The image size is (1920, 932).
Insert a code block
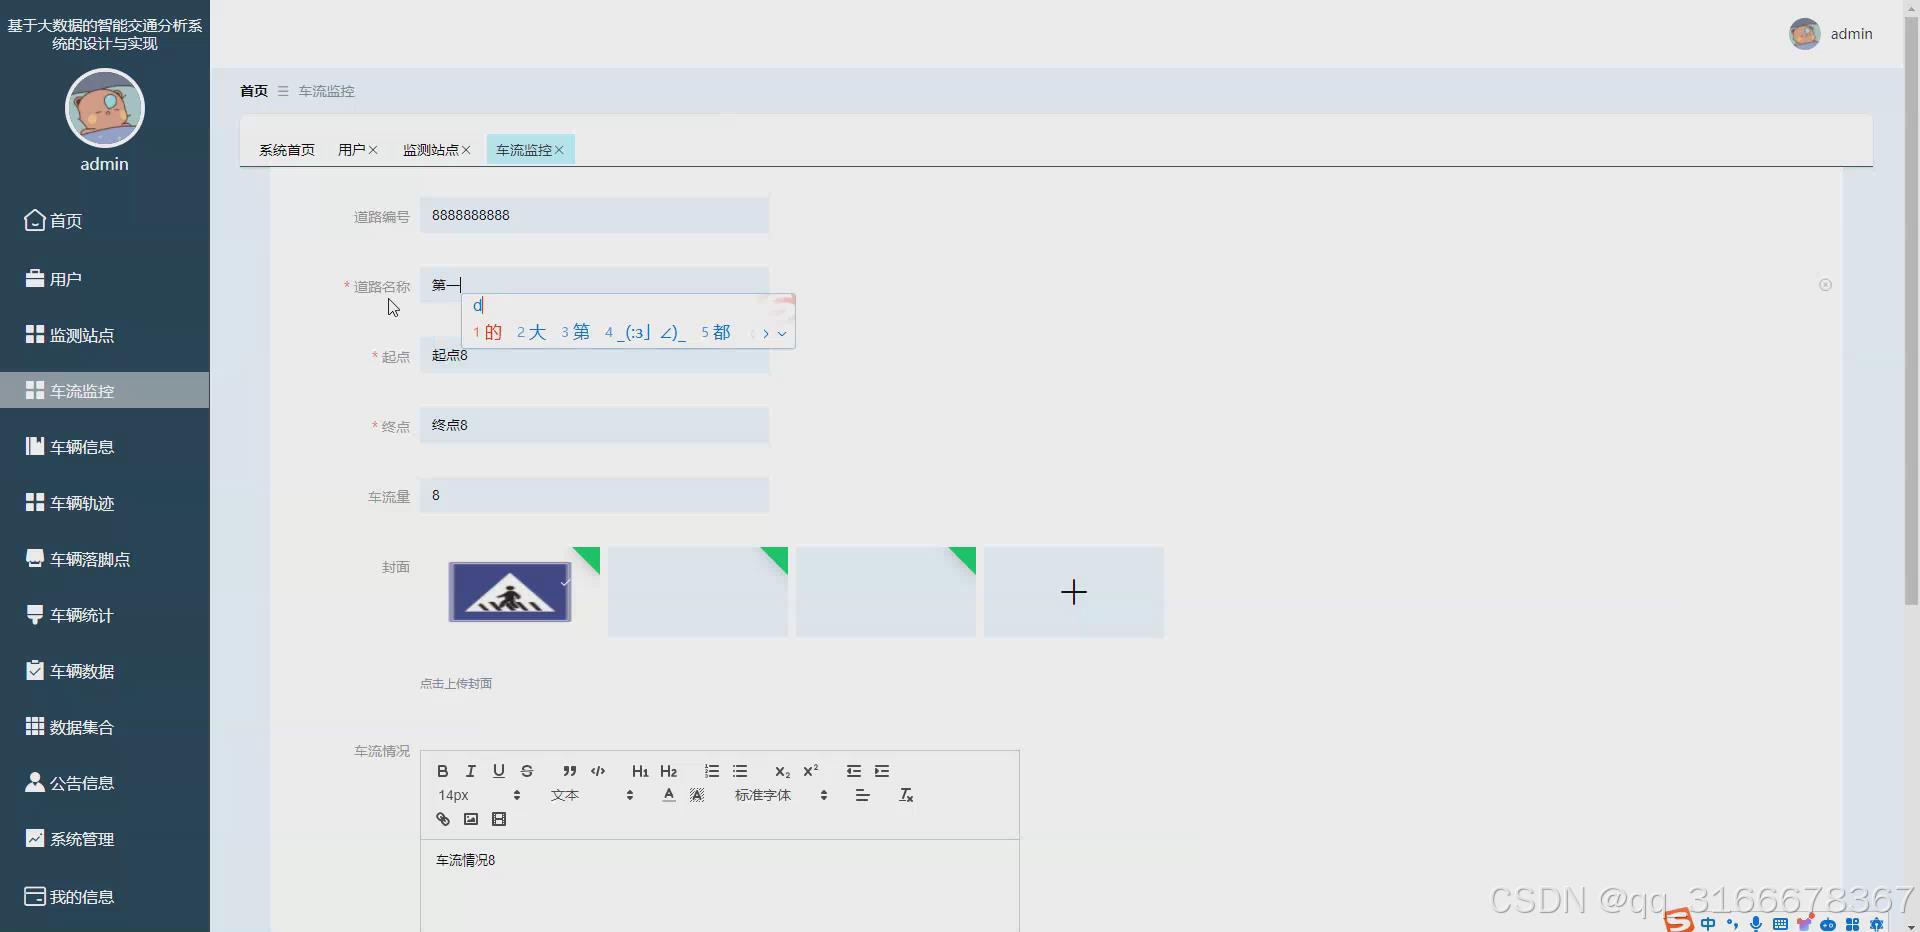(x=598, y=771)
